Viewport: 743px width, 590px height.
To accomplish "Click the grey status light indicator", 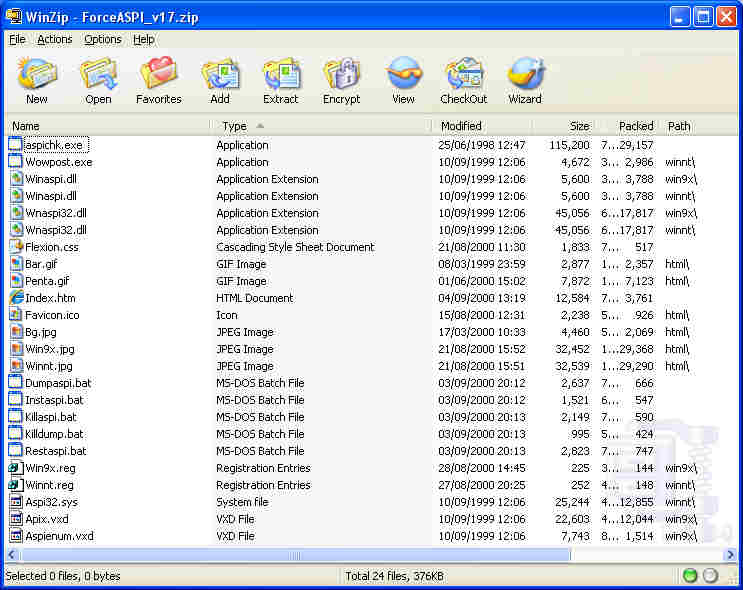I will pos(710,576).
